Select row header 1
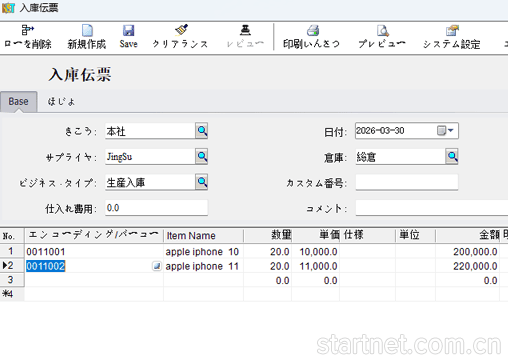Viewport: 508px width, 361px height. tap(12, 251)
